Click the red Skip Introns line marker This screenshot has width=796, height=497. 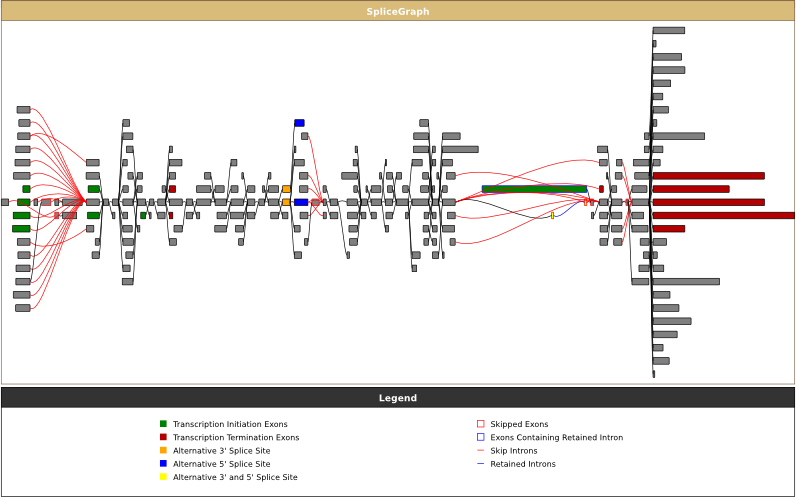[480, 450]
